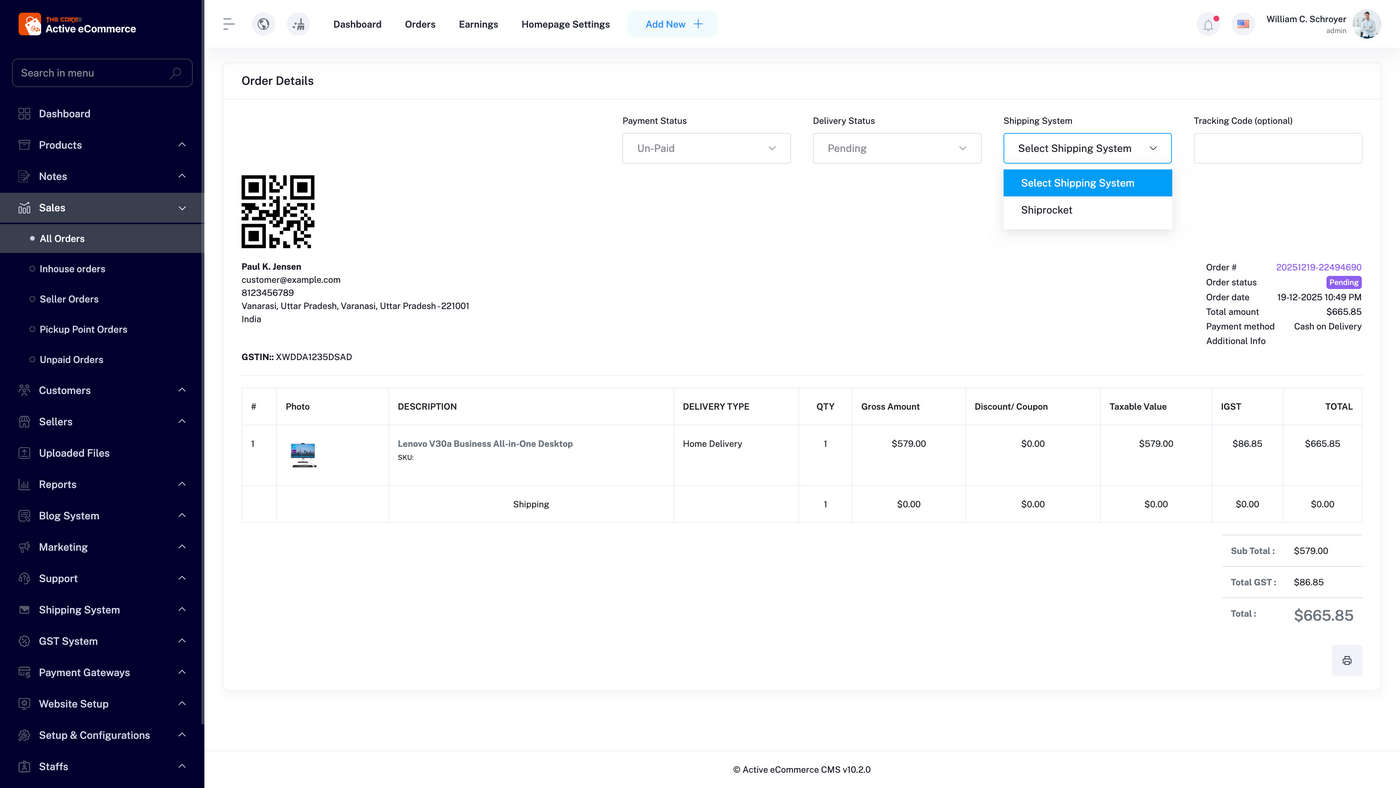Open the Delivery Status dropdown
Screen dimensions: 1400x788
(897, 148)
